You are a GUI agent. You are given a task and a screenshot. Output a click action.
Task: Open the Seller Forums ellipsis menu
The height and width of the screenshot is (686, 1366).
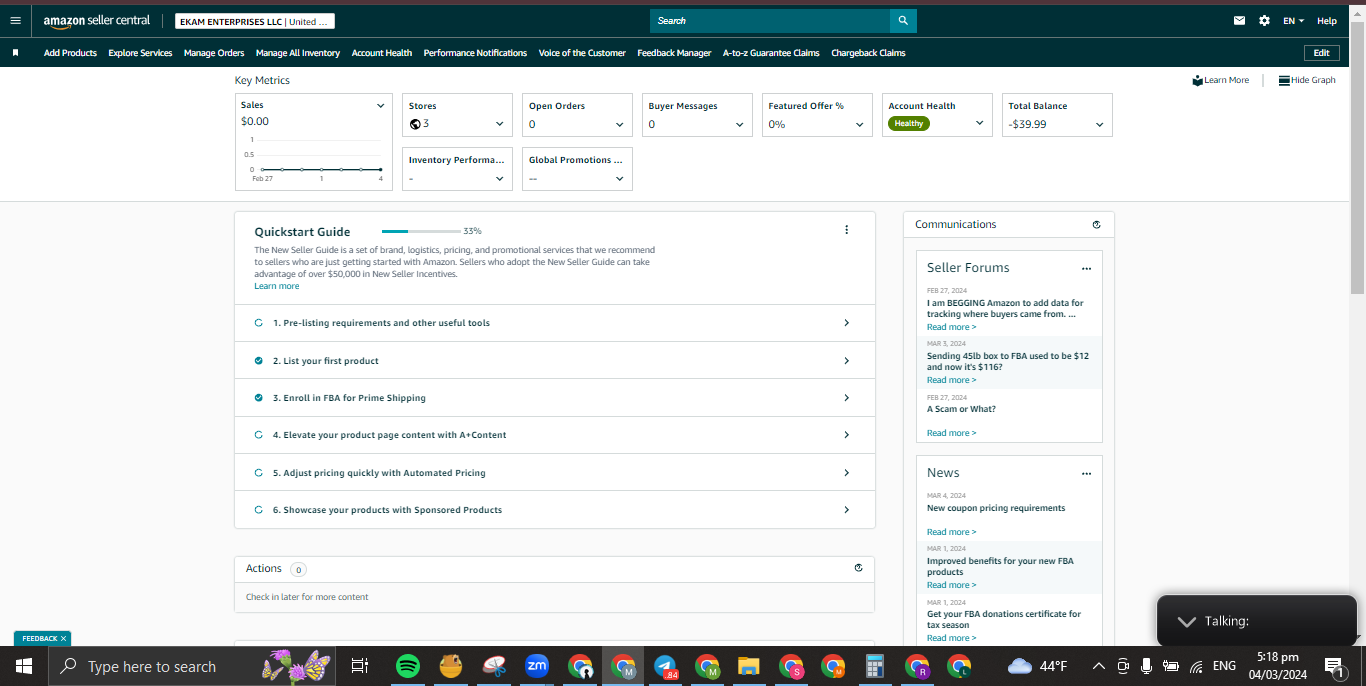click(1086, 269)
